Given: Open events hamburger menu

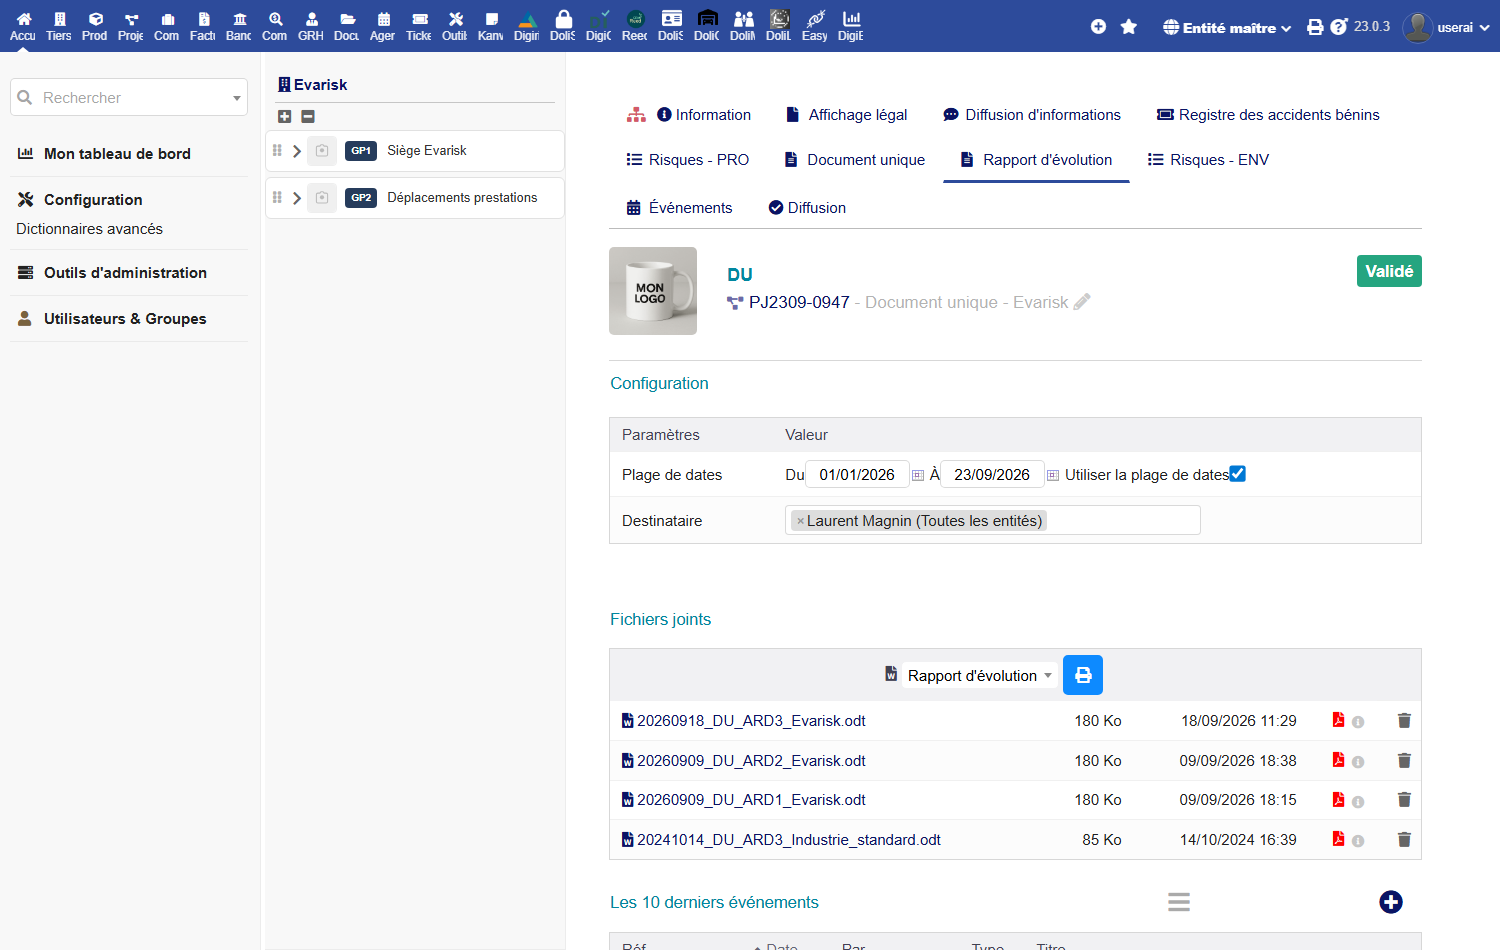Looking at the screenshot, I should coord(1179,902).
